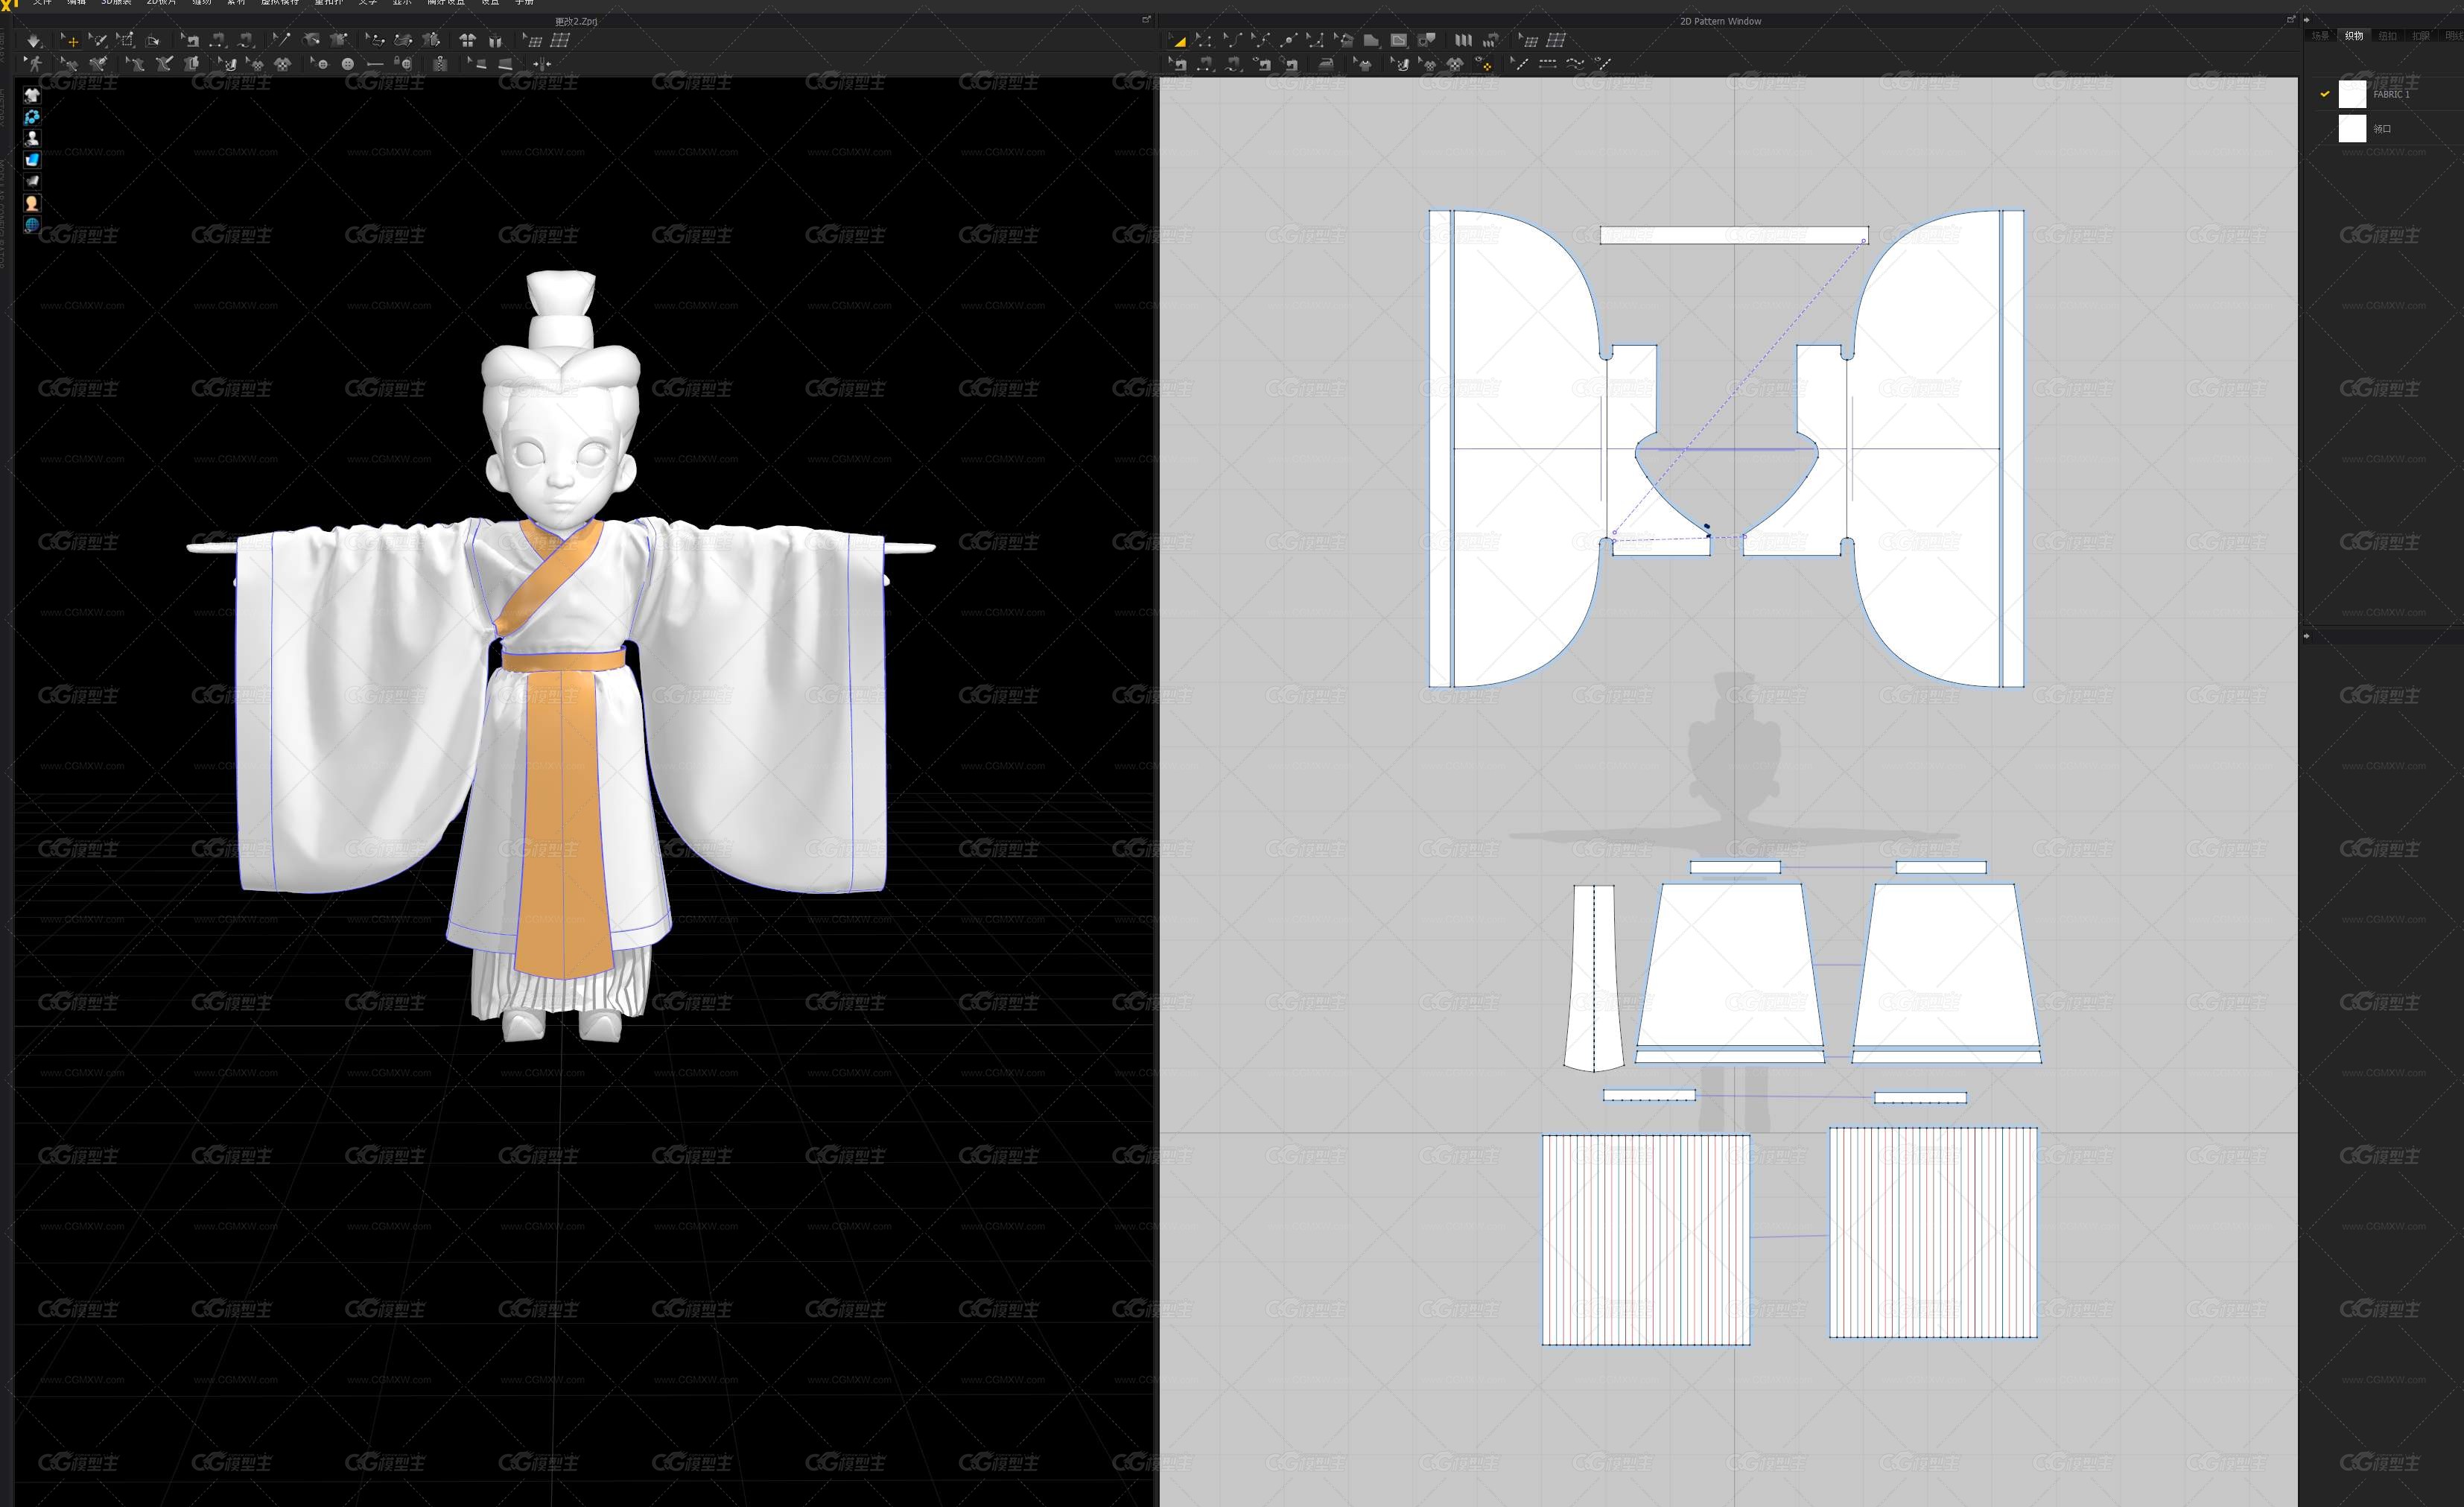Collapse the property editor panel arrow
This screenshot has width=2464, height=1507.
tap(2307, 635)
